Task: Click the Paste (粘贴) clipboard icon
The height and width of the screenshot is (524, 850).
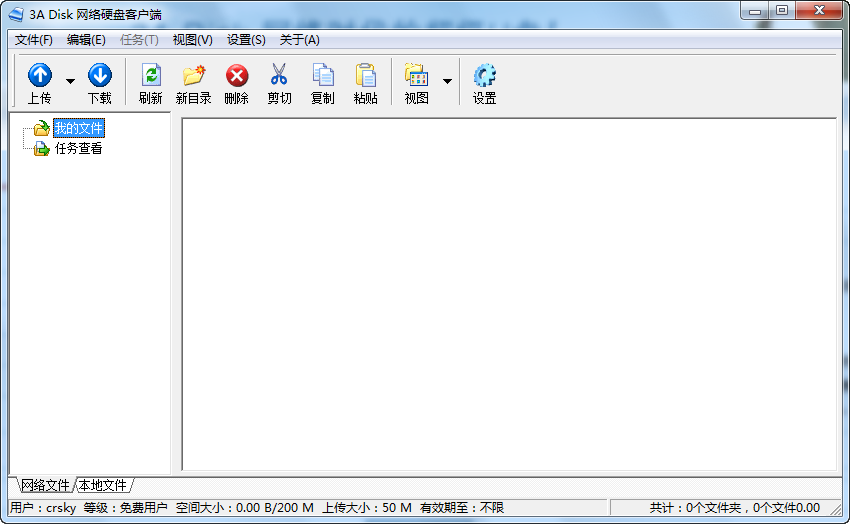Action: tap(366, 75)
